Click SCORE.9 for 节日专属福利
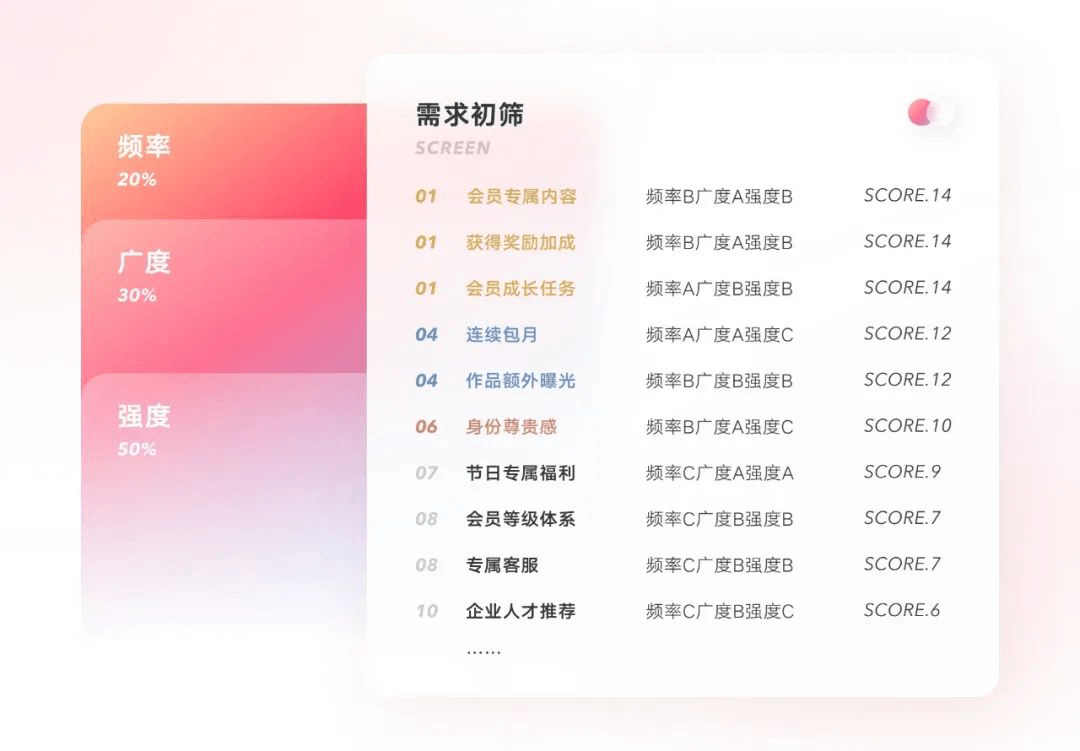This screenshot has height=751, width=1080. (x=902, y=473)
